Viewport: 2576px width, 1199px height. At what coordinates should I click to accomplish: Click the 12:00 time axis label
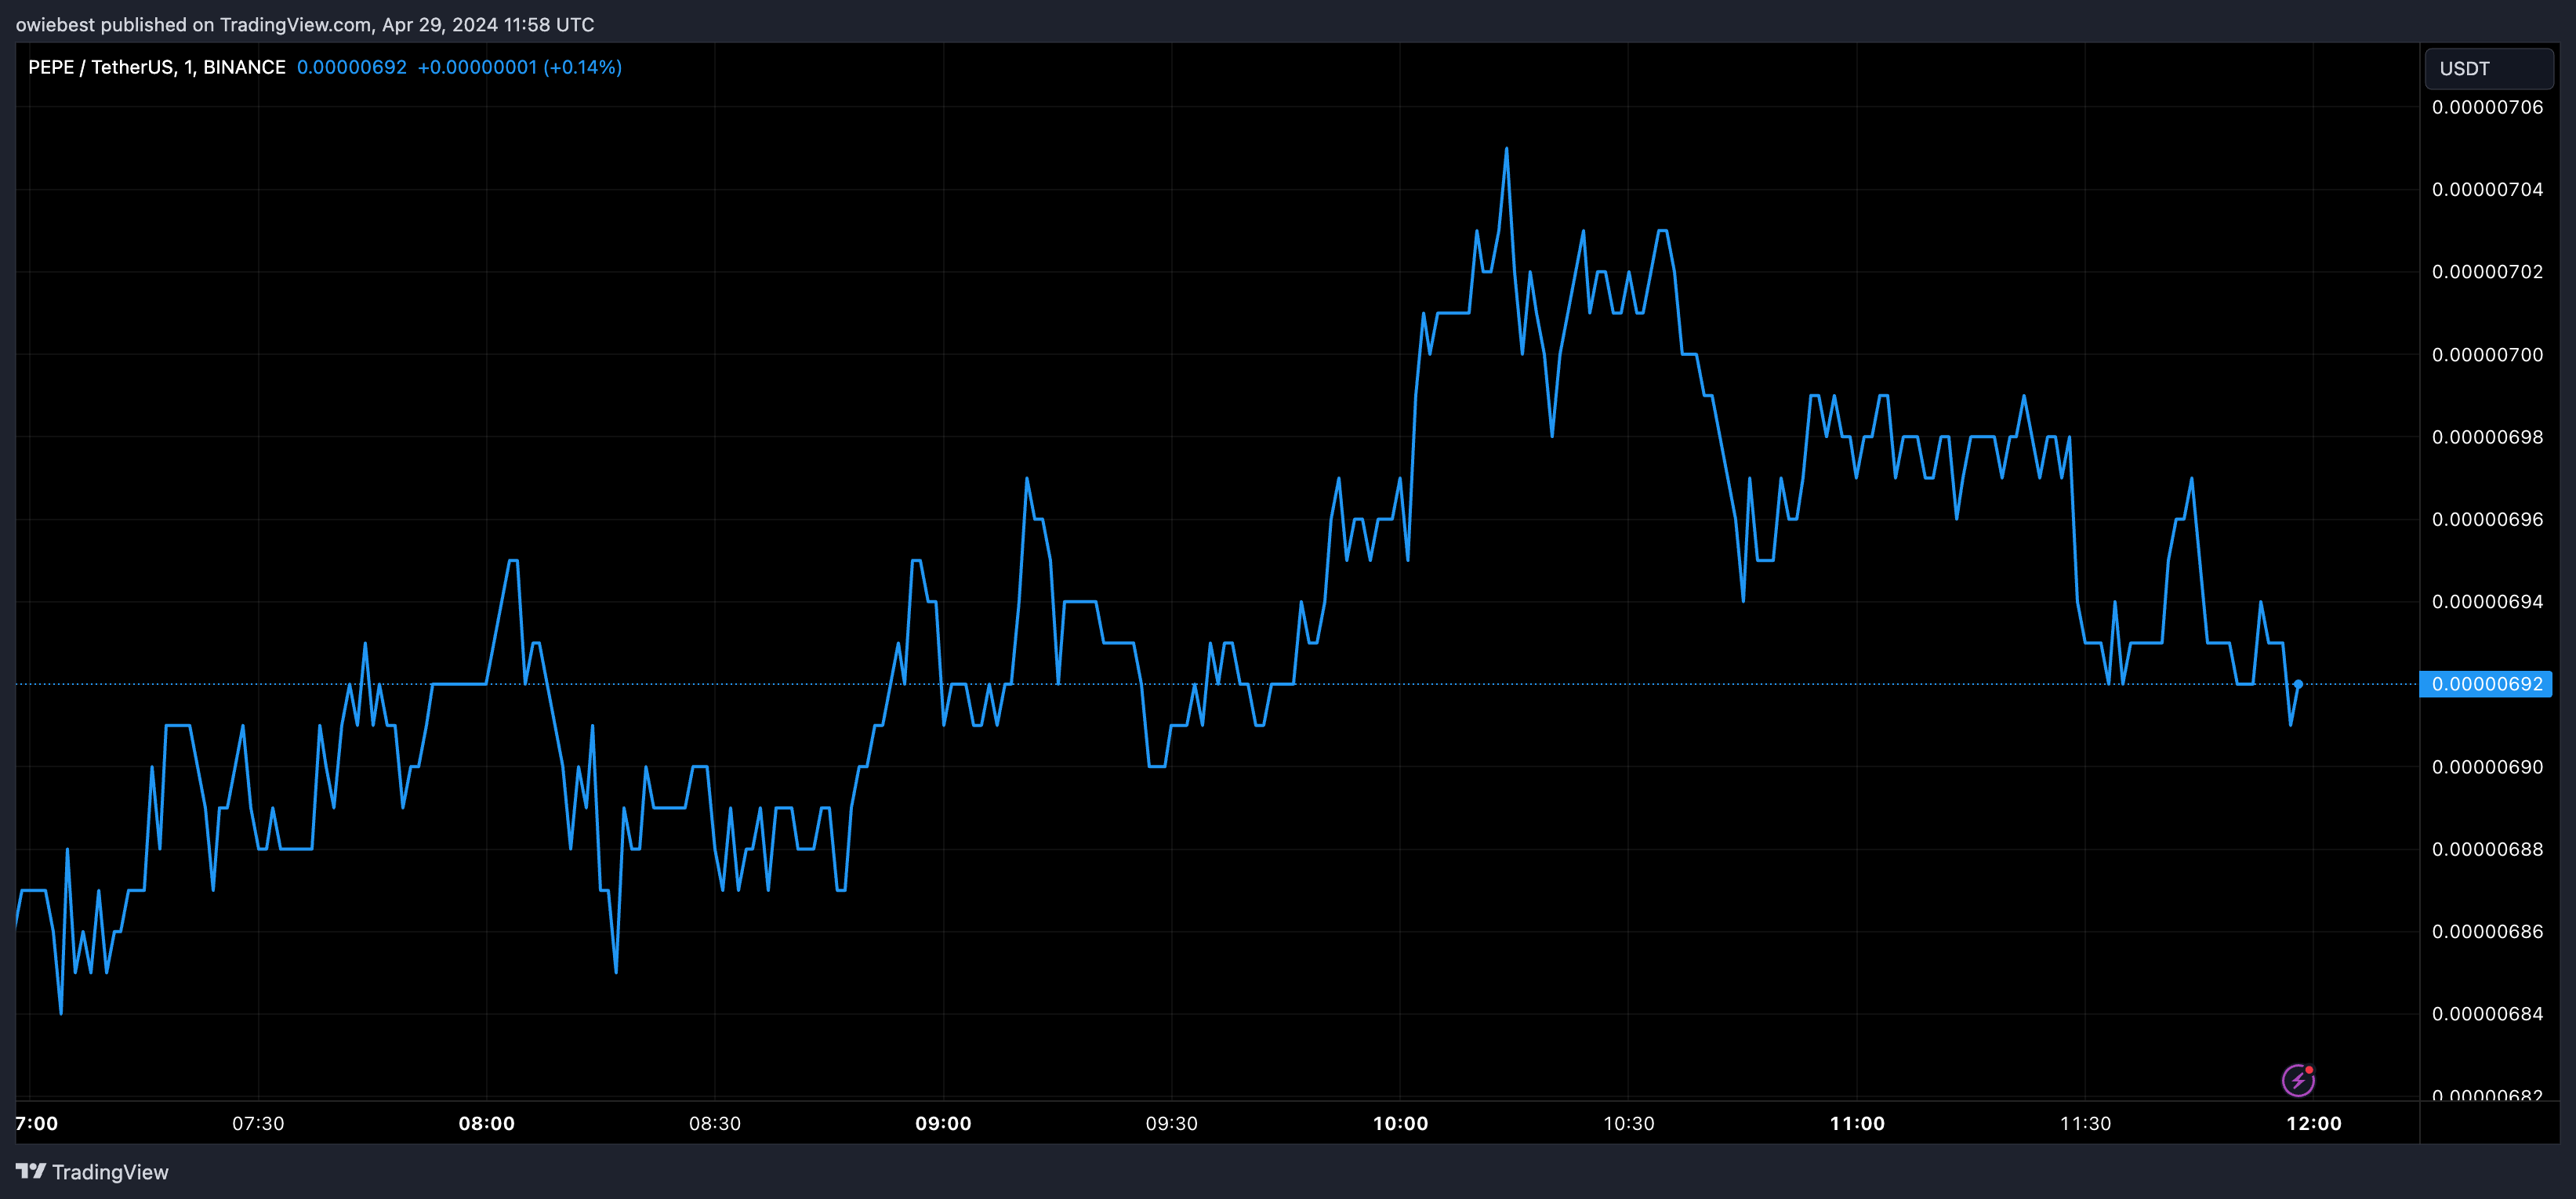pyautogui.click(x=2313, y=1123)
